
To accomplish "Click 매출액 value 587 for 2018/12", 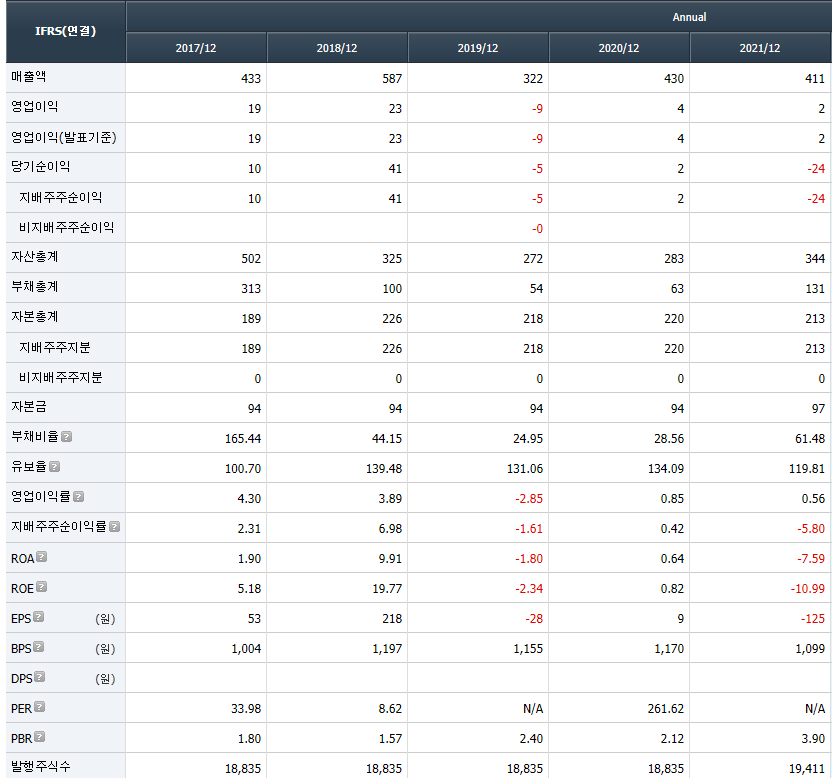I will point(392,79).
